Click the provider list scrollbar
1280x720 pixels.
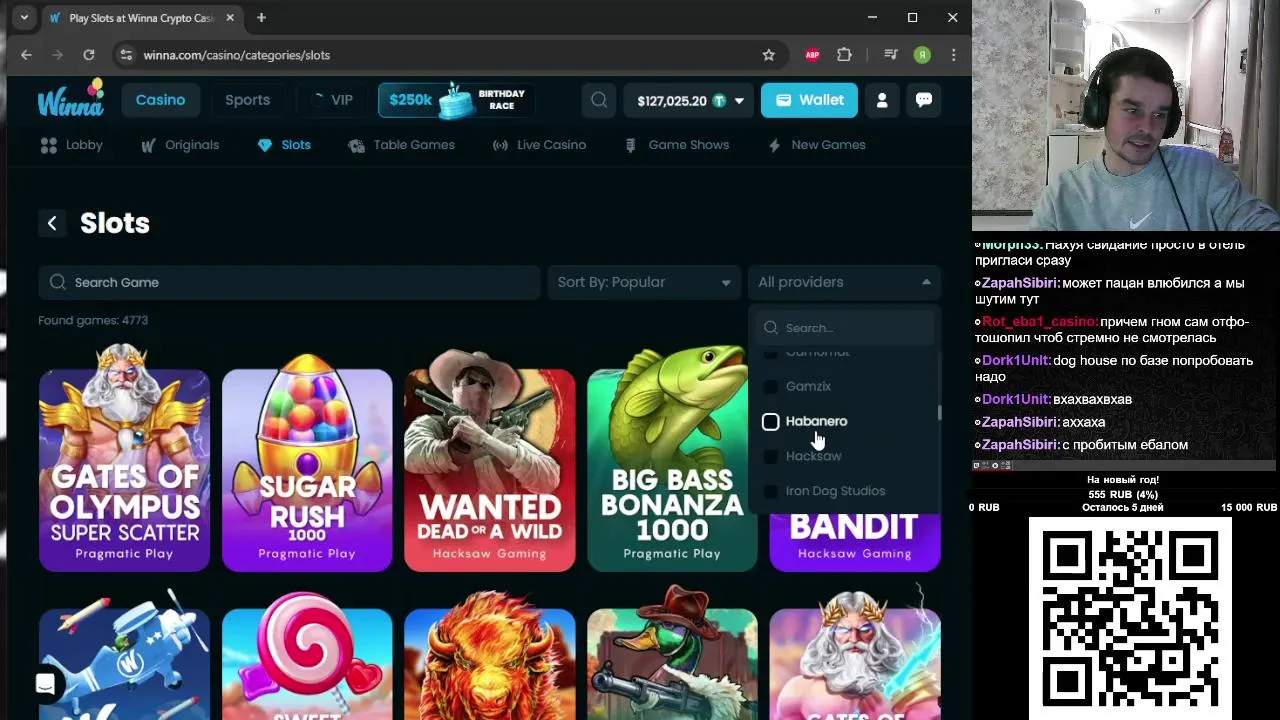(x=939, y=412)
